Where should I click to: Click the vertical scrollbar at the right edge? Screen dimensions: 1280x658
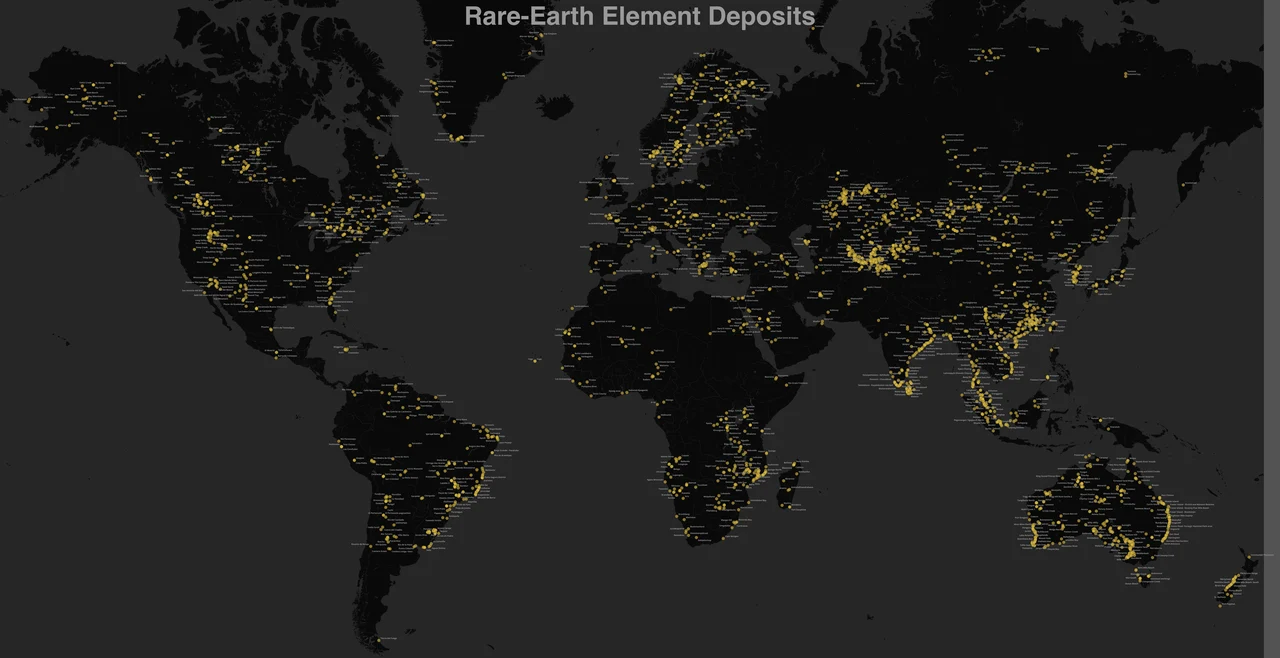tap(1272, 329)
